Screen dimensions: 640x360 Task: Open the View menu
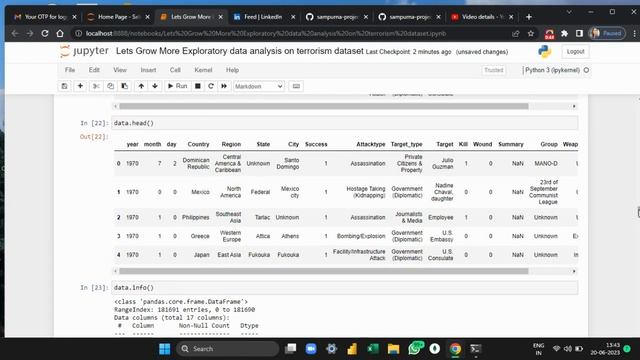(120, 70)
